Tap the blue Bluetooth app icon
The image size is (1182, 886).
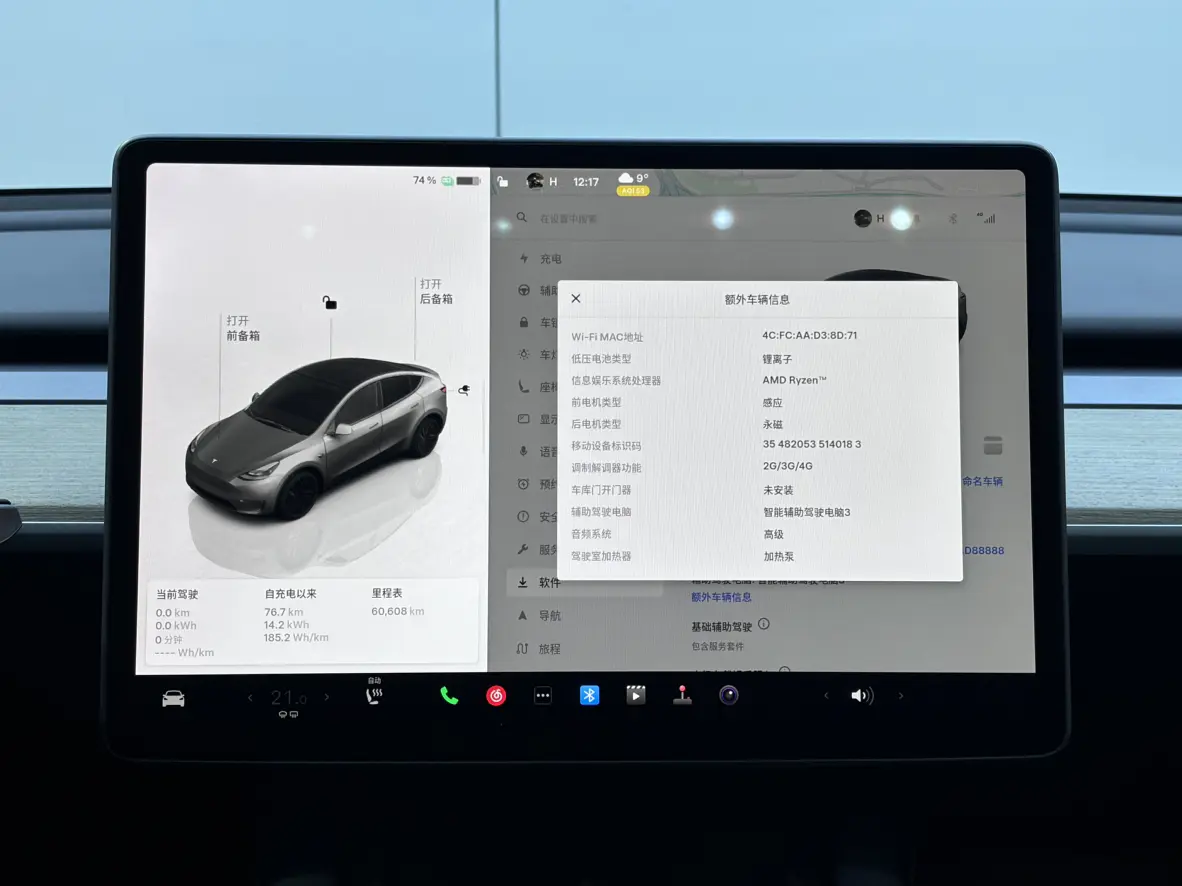(589, 695)
